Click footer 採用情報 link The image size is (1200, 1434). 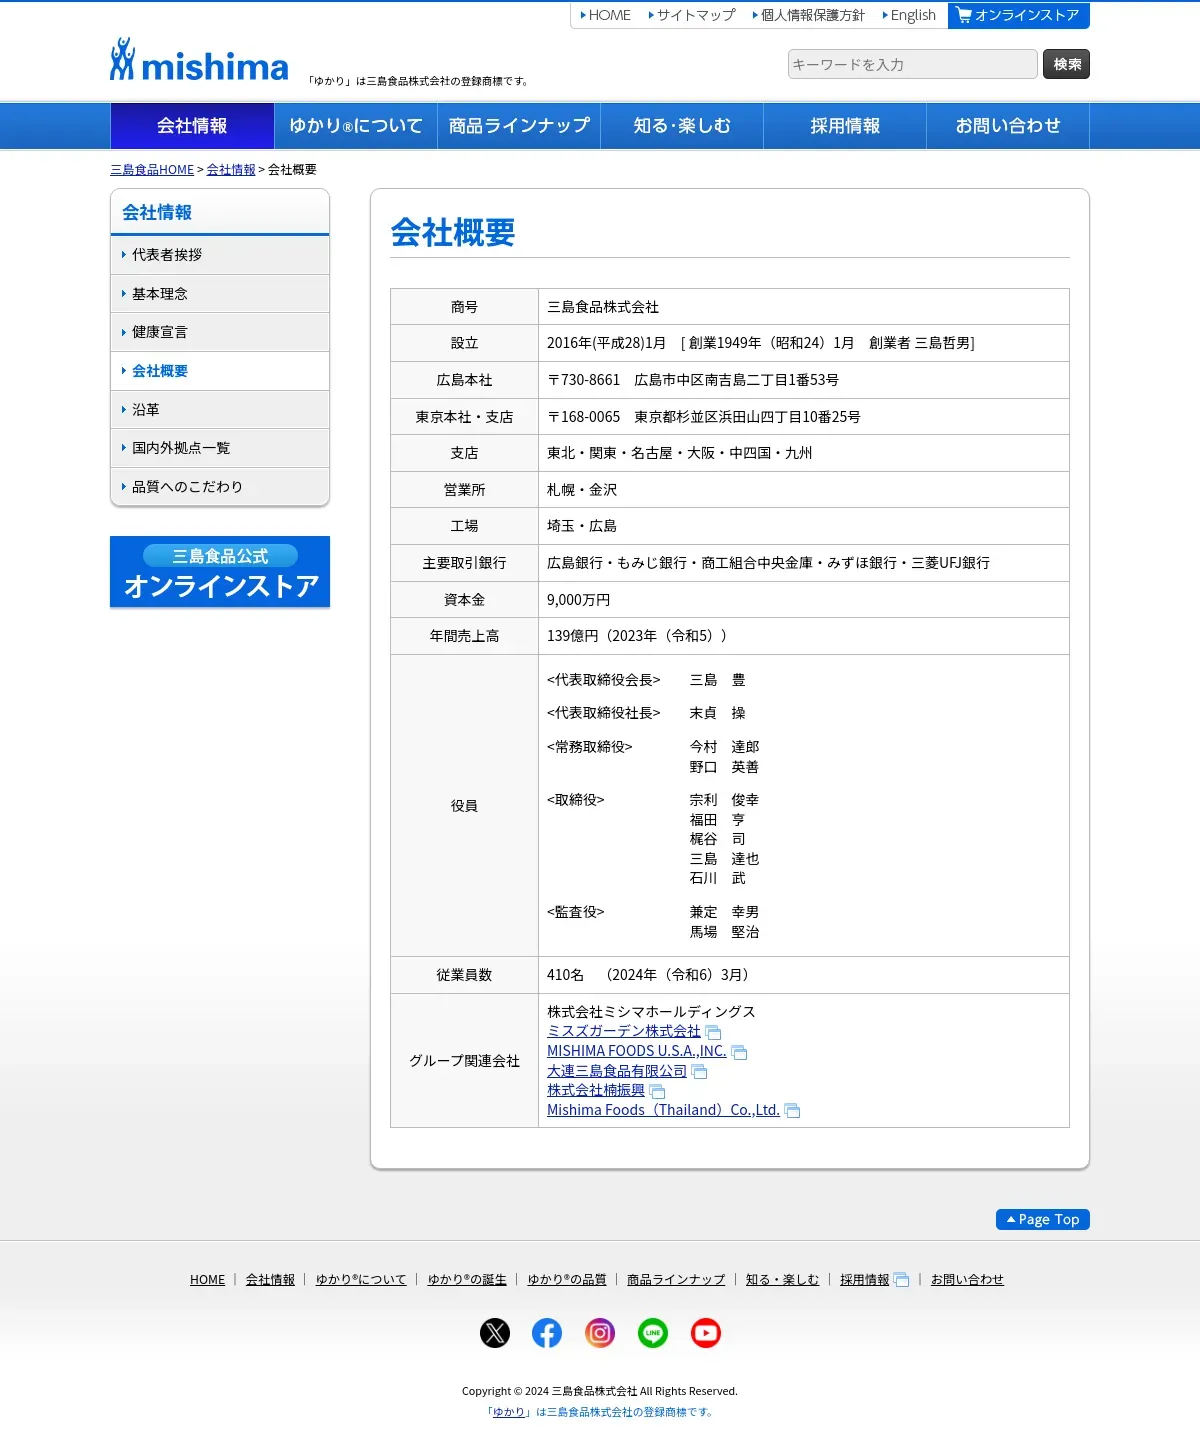pyautogui.click(x=864, y=1280)
